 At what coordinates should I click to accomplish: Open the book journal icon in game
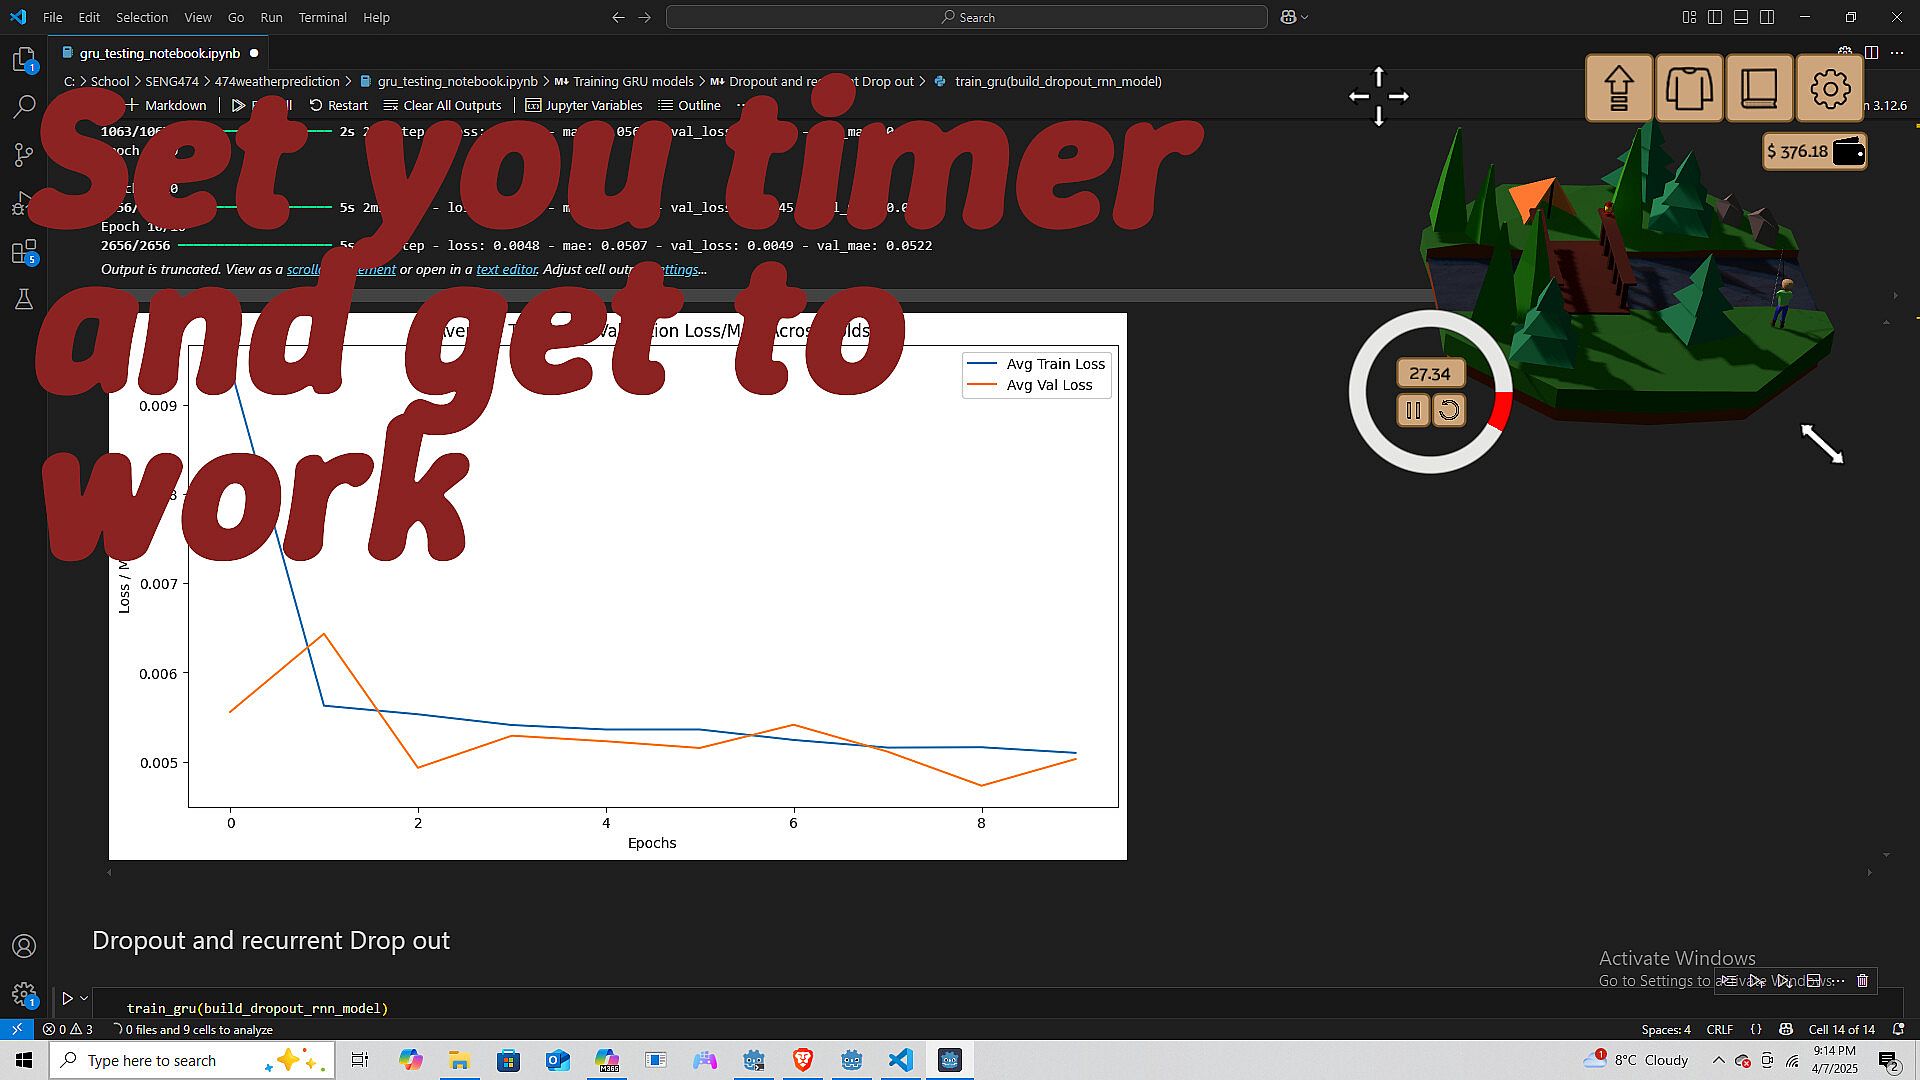point(1759,89)
